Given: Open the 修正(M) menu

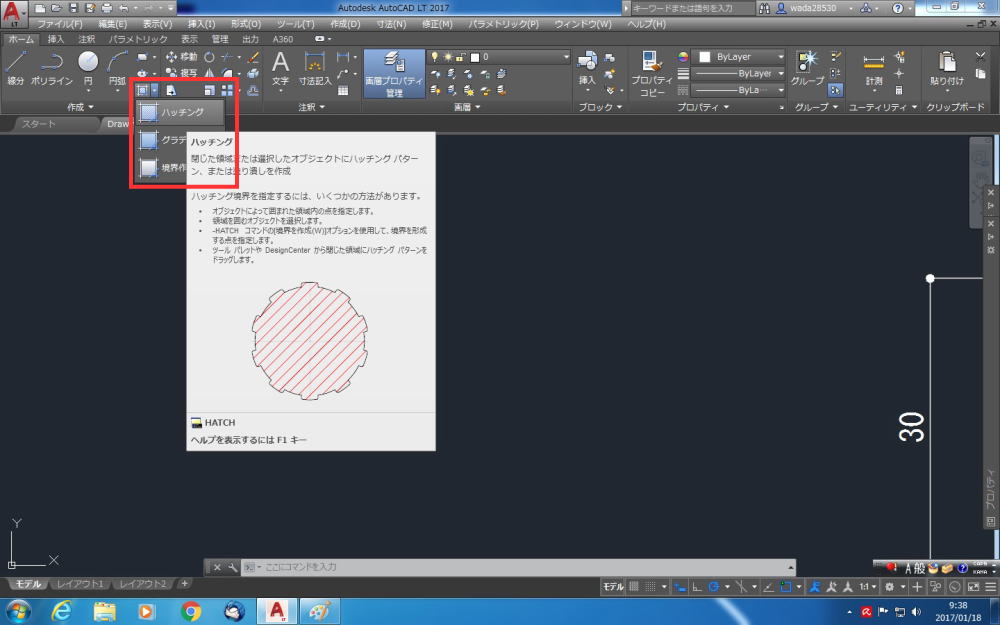Looking at the screenshot, I should click(438, 24).
